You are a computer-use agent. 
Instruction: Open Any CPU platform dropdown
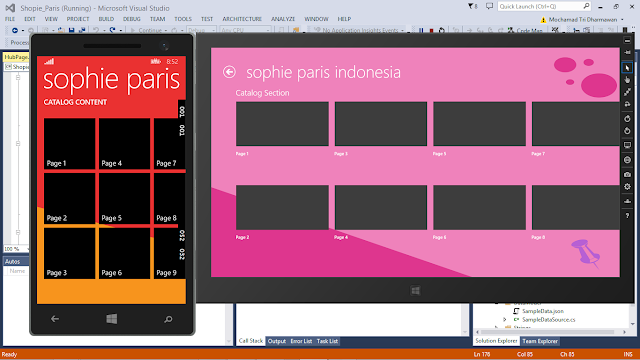245,30
